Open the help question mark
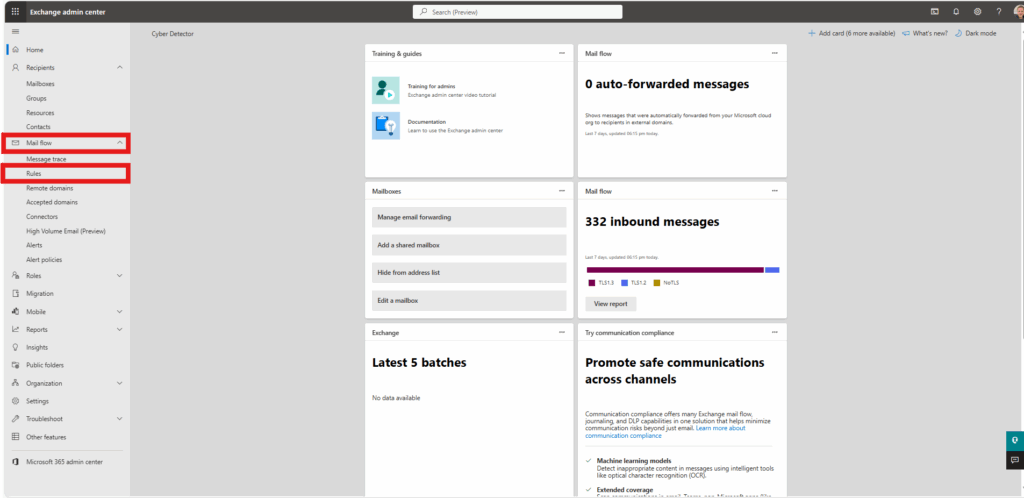This screenshot has height=498, width=1024. tap(999, 12)
